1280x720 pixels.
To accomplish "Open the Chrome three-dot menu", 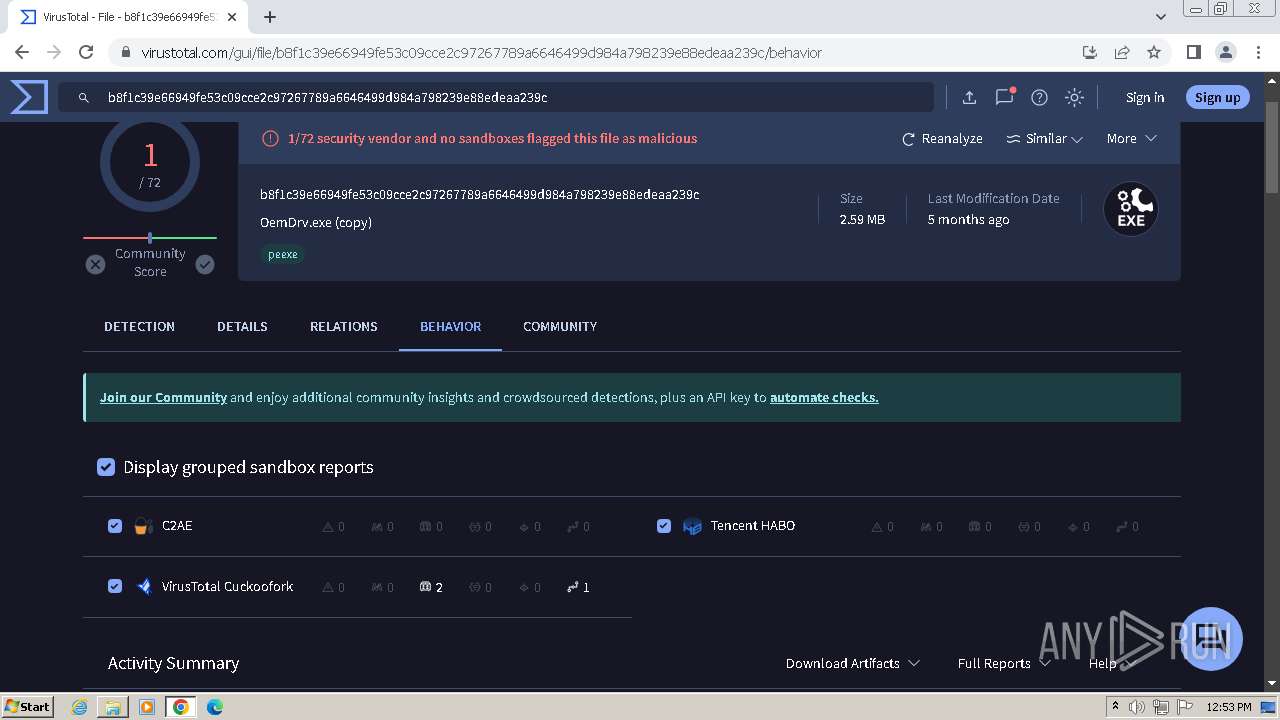I will pos(1257,52).
